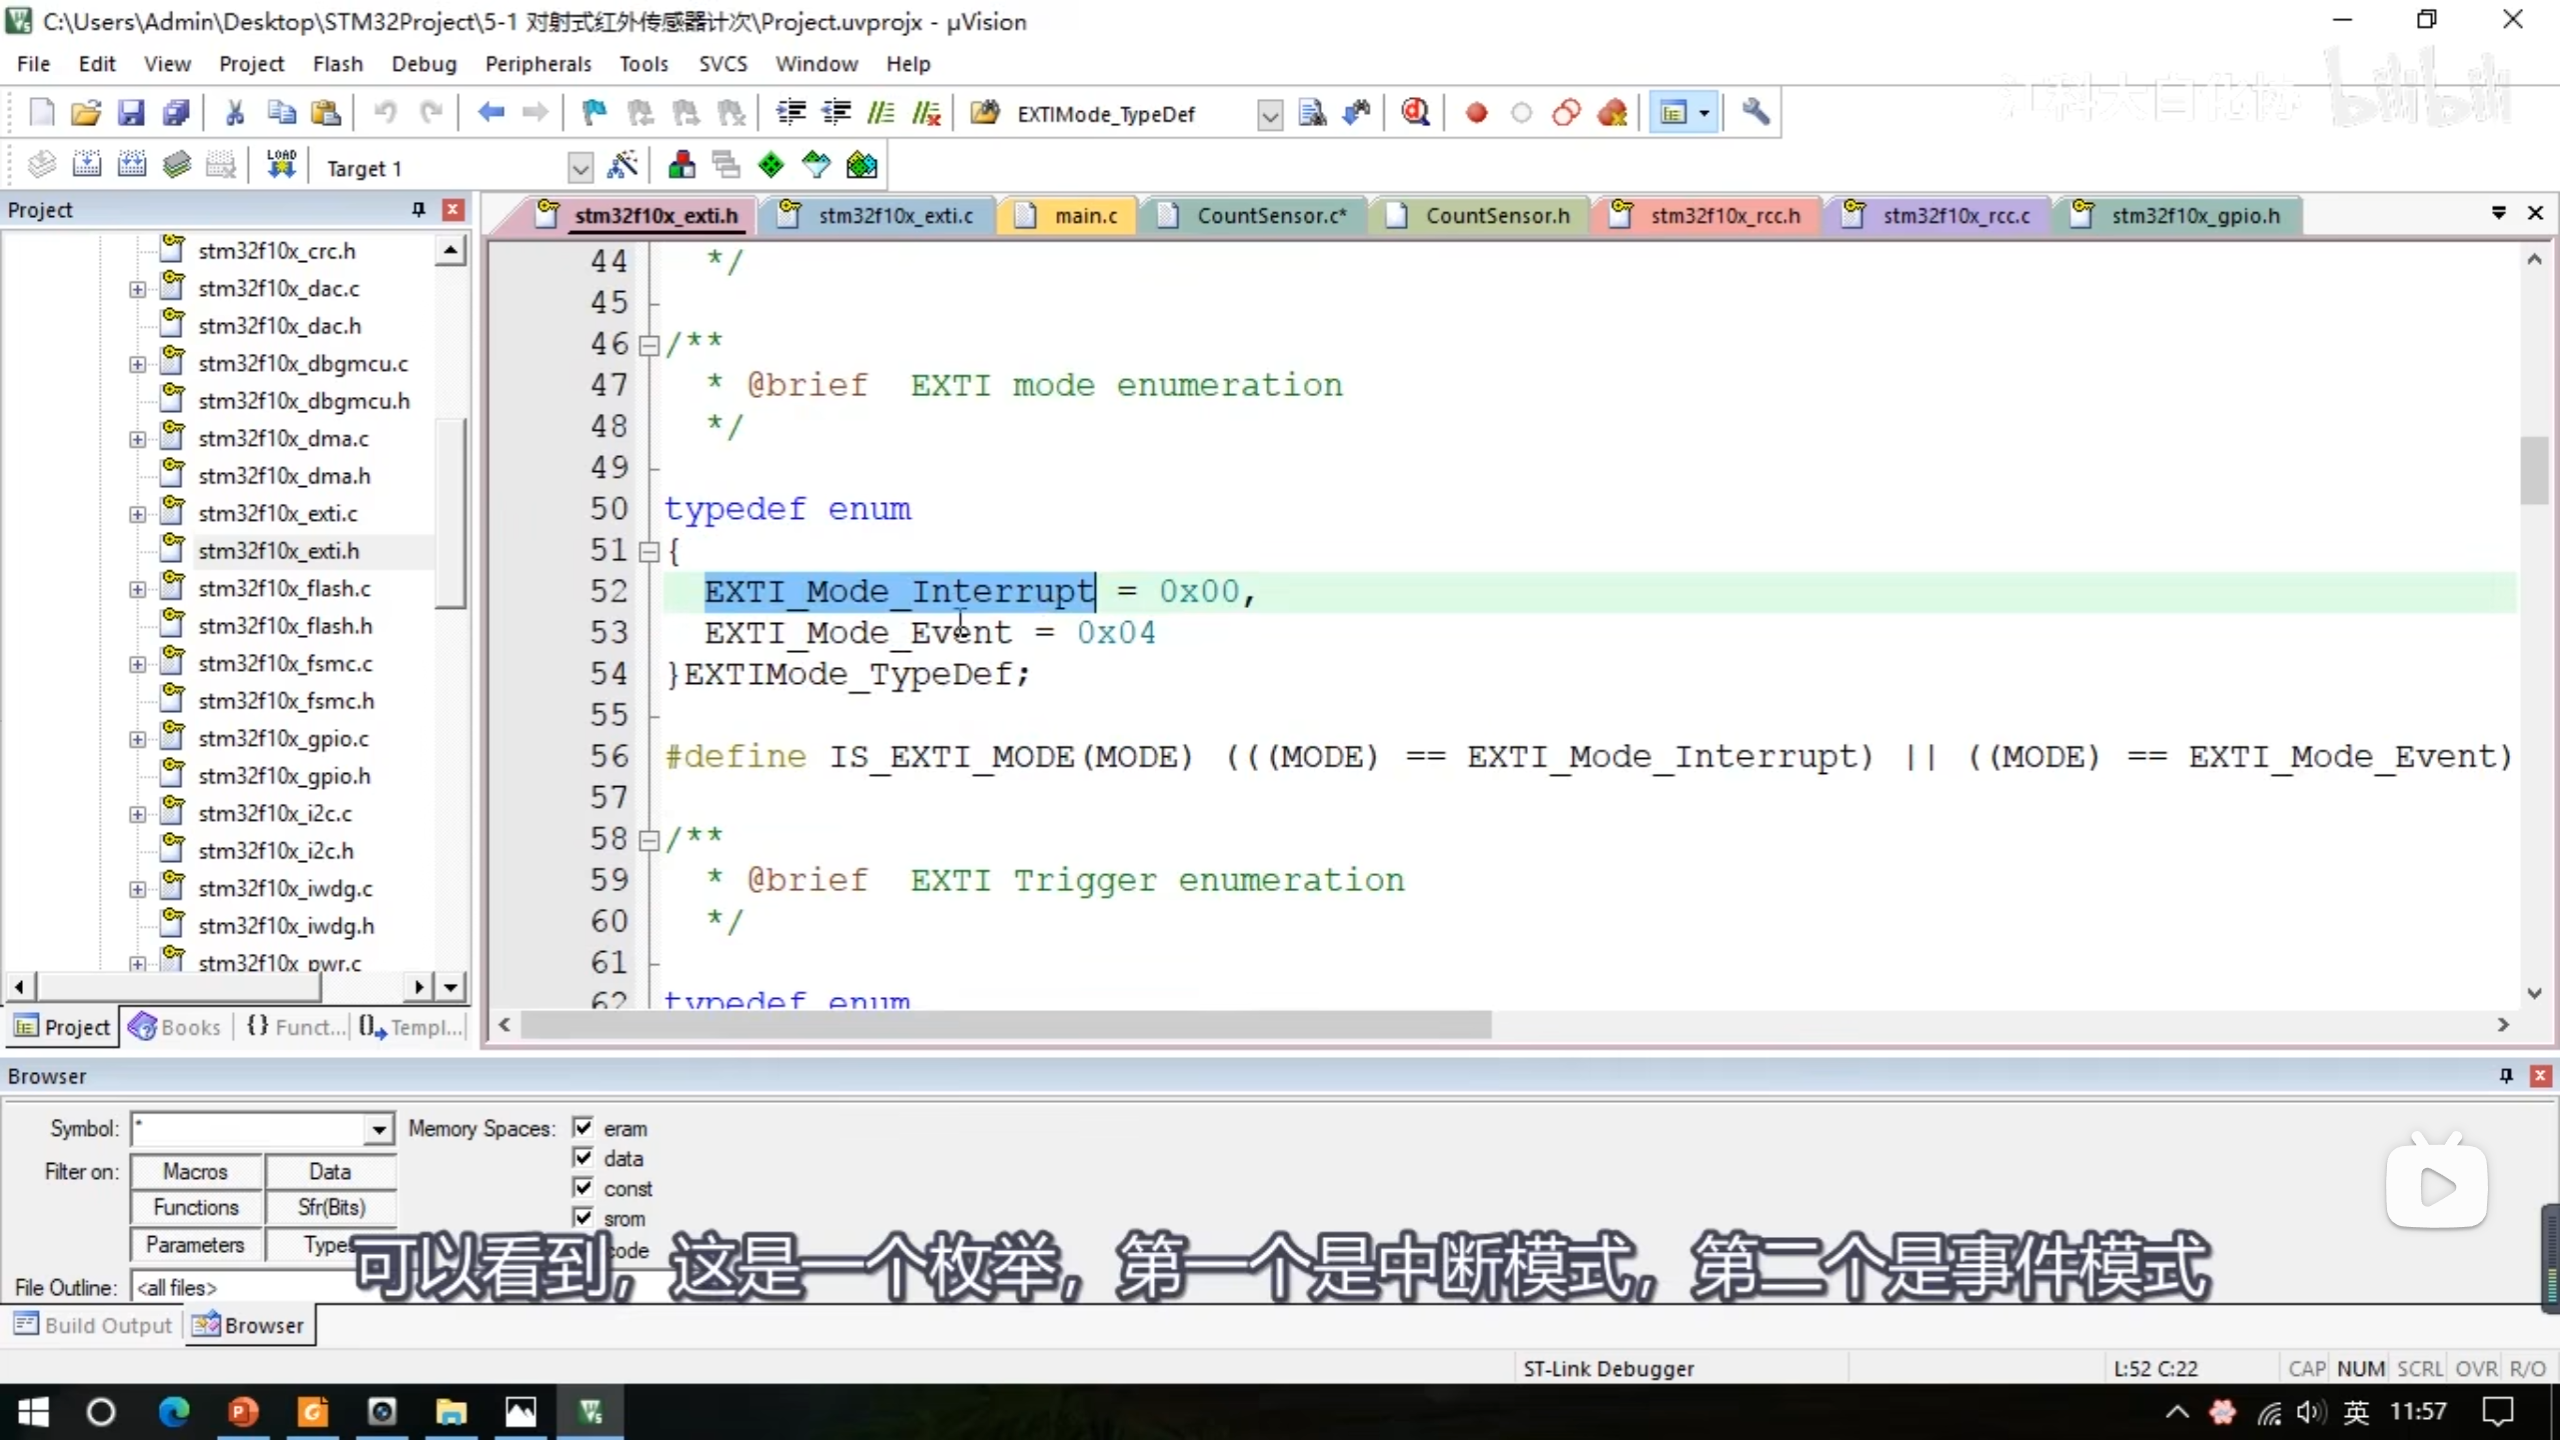Screen dimensions: 2560x1440
Task: Insert a breakpoint with the red dot icon
Action: 1476,113
